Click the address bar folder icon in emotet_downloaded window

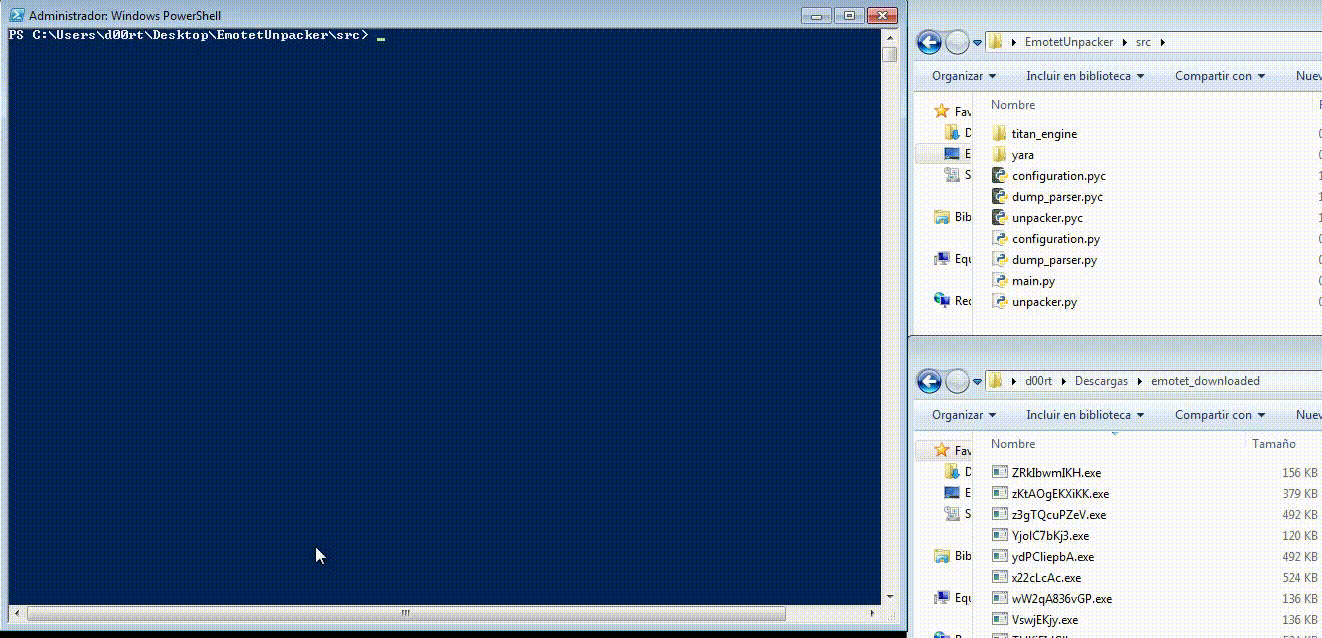[x=996, y=381]
